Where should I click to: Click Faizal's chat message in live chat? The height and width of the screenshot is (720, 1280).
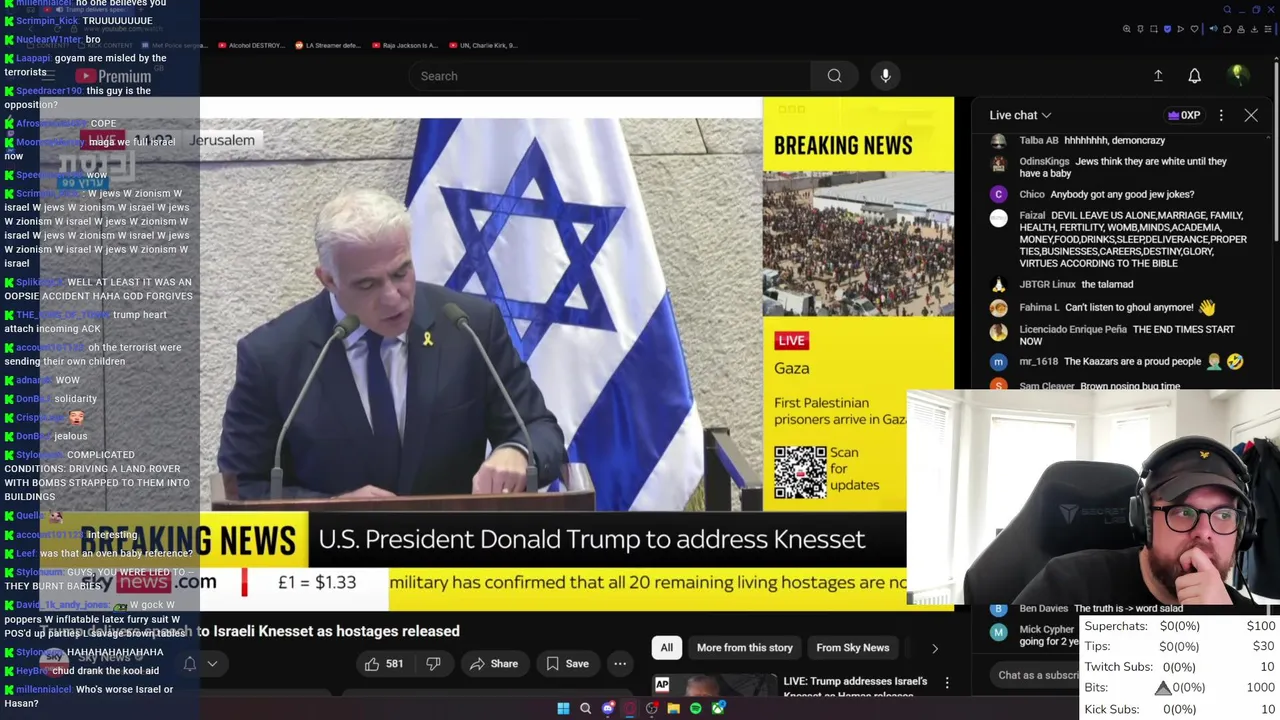point(1119,239)
